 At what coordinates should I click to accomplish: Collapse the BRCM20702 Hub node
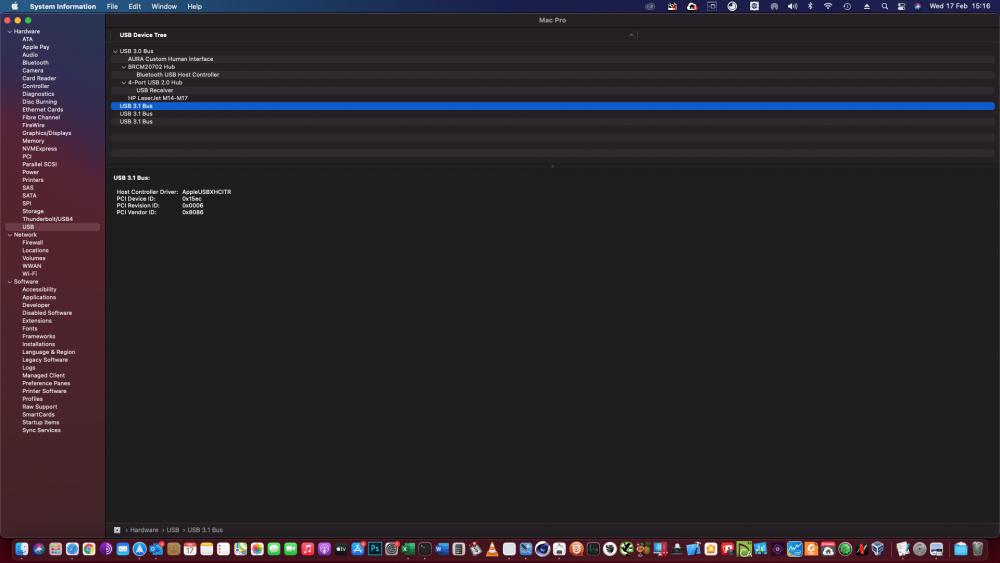click(x=124, y=67)
